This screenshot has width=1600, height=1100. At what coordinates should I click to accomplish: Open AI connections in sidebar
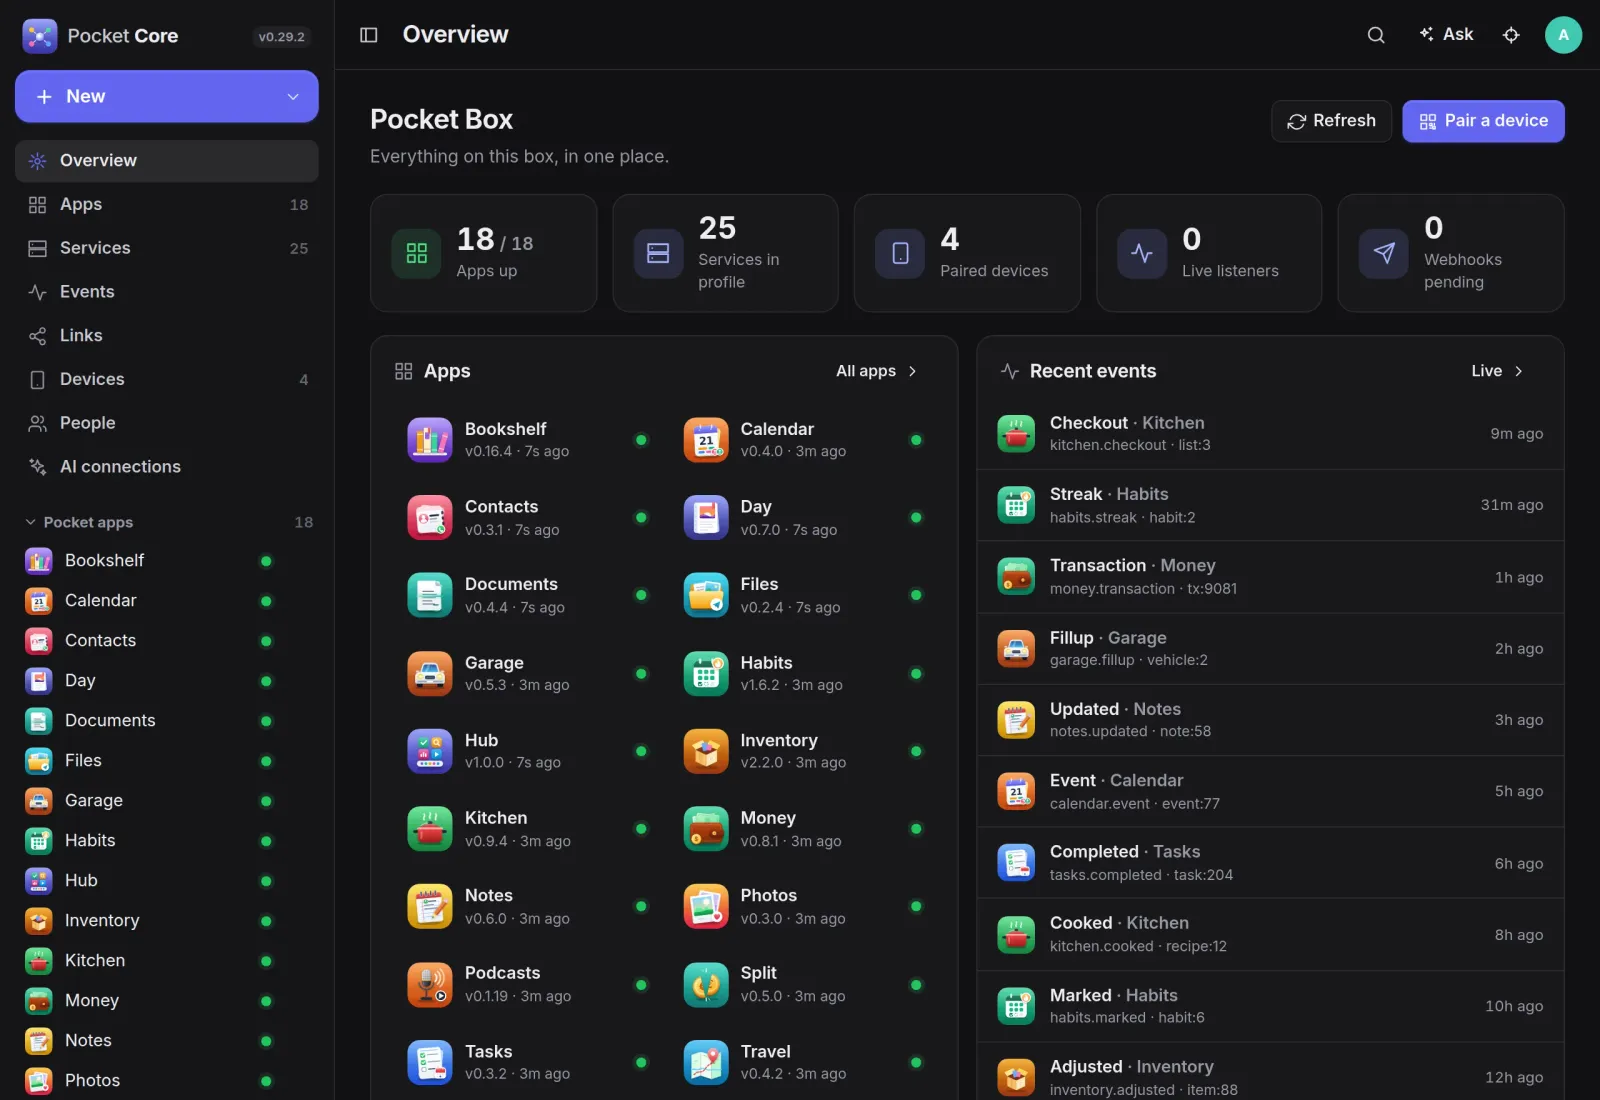coord(167,467)
